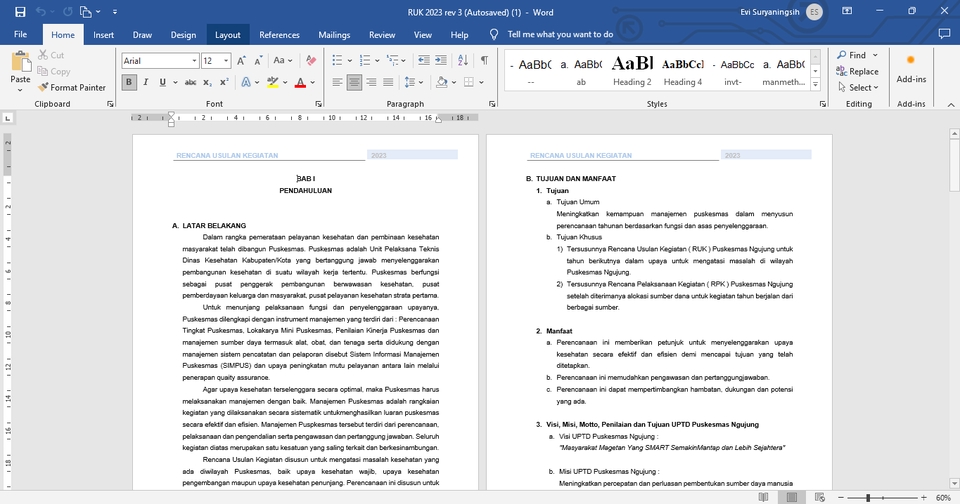Screen dimensions: 960x504
Task: Expand bullet list options
Action: point(350,61)
